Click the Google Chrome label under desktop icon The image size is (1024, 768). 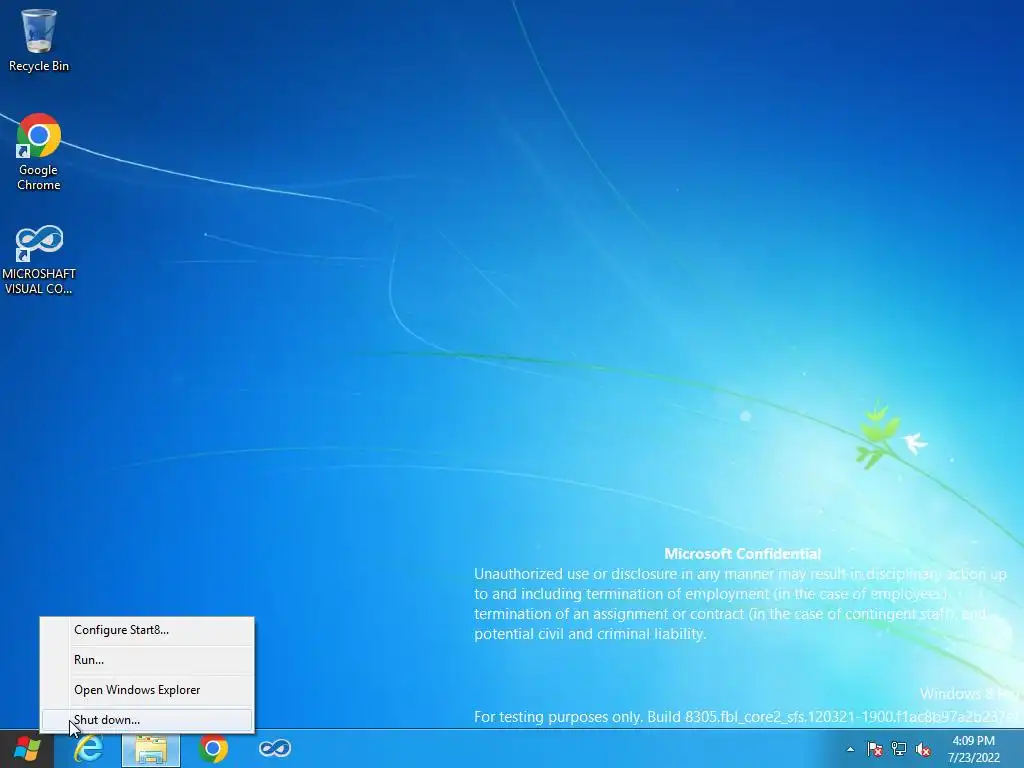pos(39,178)
